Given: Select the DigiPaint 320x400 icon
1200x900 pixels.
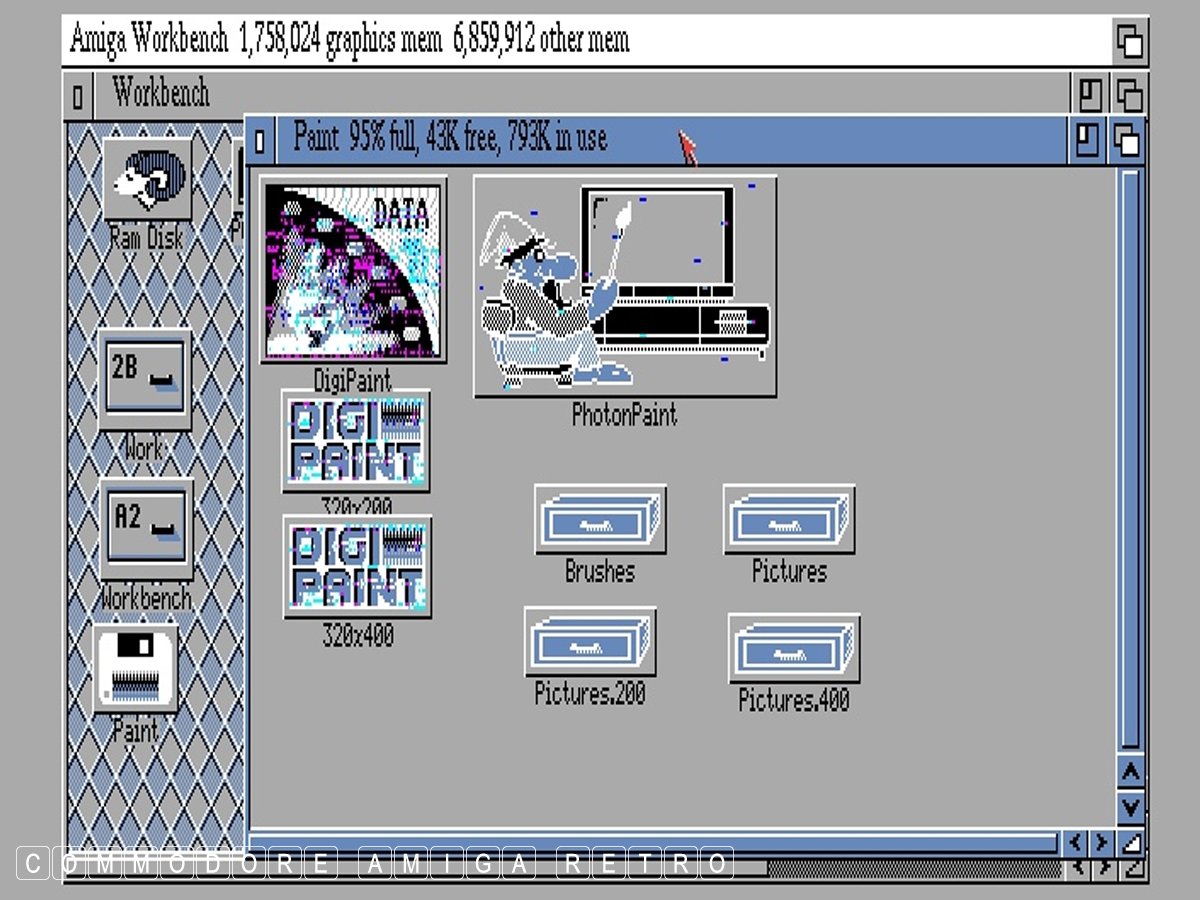Looking at the screenshot, I should [x=356, y=566].
